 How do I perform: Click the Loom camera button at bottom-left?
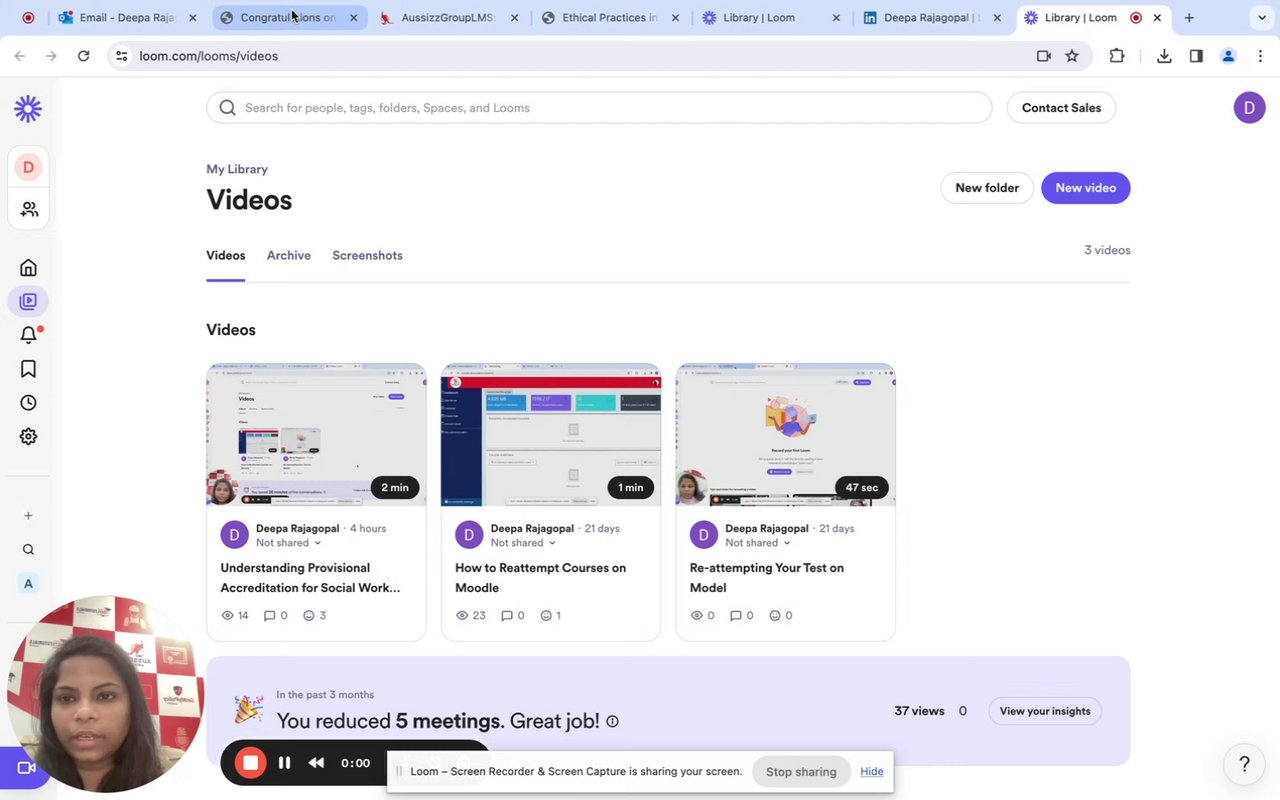27,768
